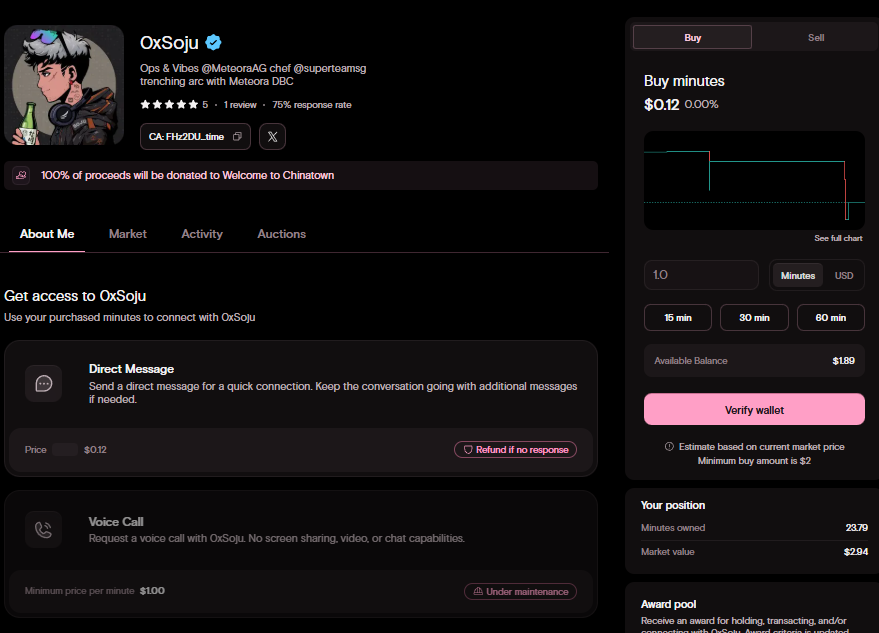Switch to the Sell tab

816,38
